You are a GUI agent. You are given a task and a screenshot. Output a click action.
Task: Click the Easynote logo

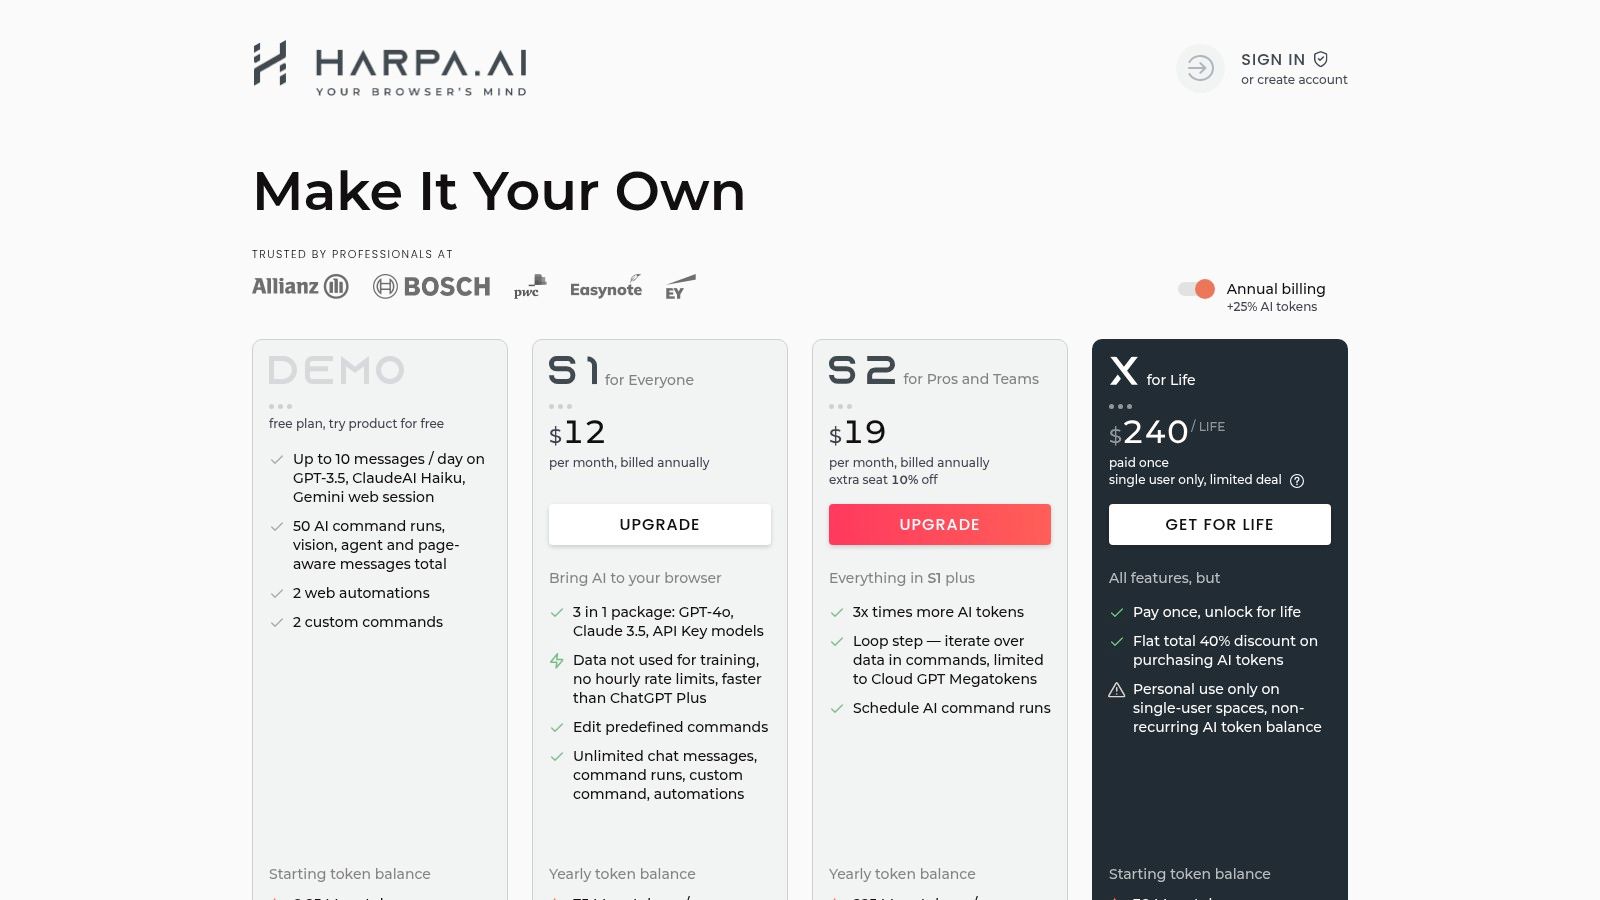point(606,288)
